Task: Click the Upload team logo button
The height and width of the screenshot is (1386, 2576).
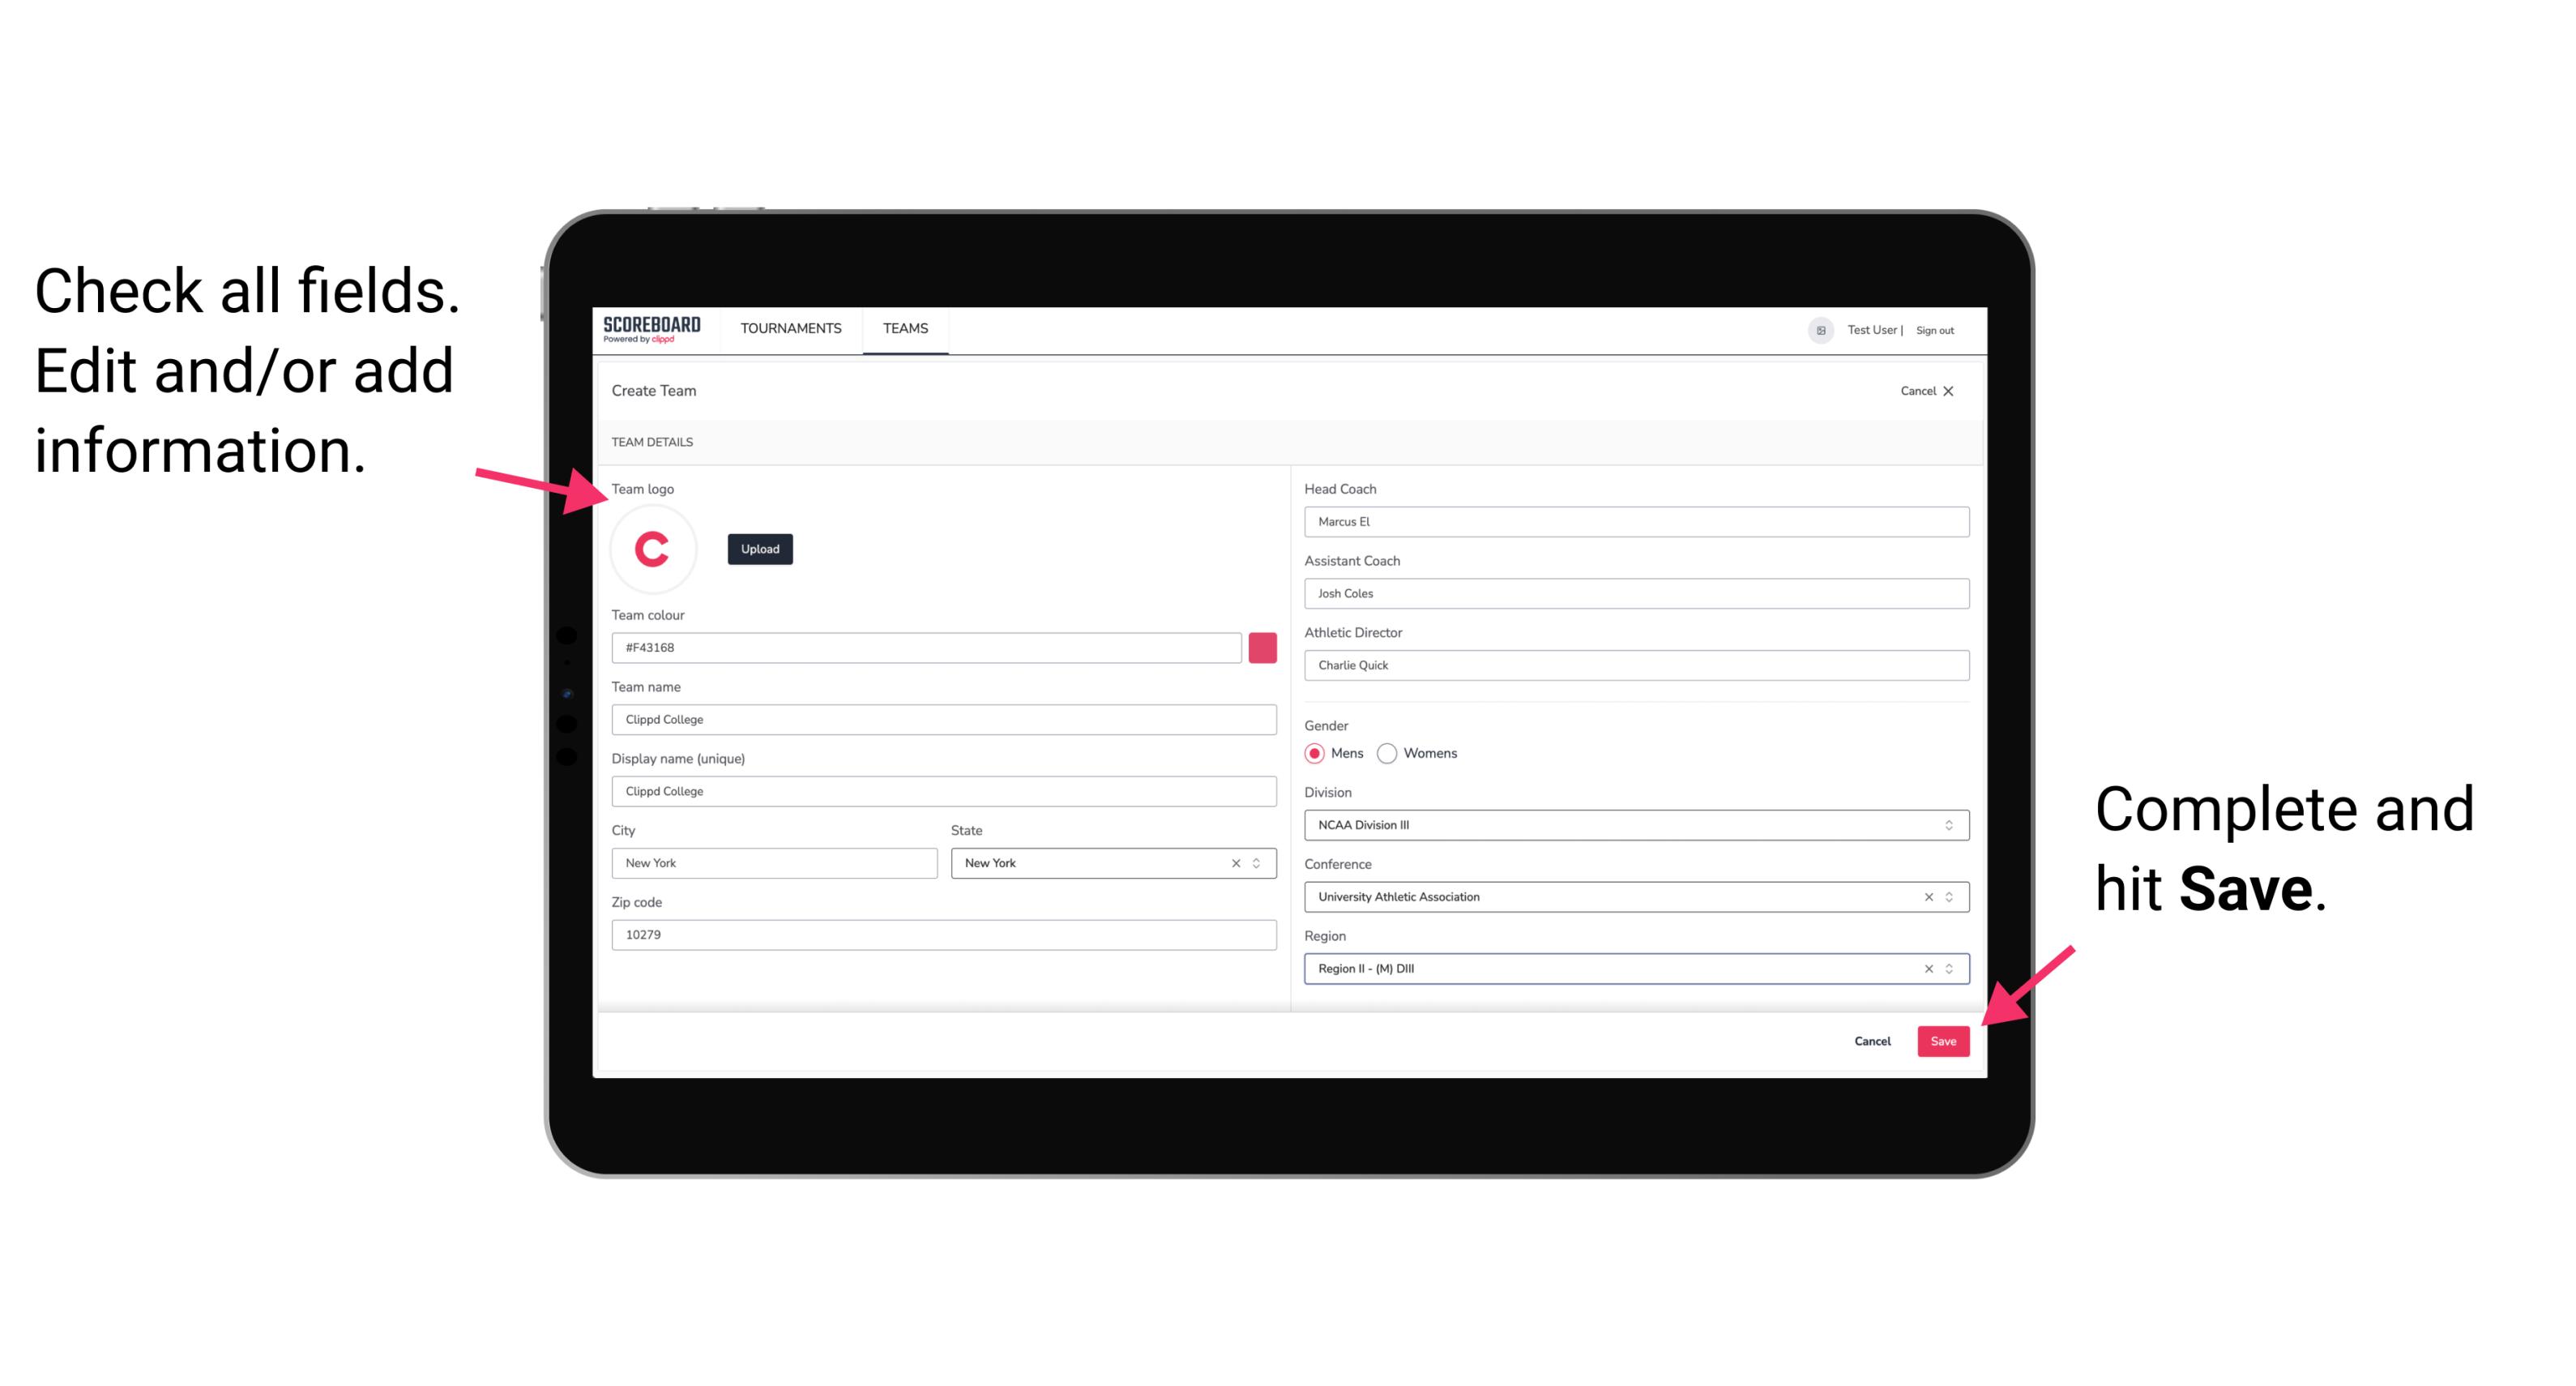Action: [759, 548]
